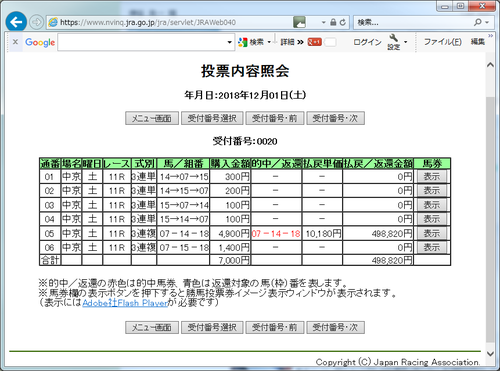The width and height of the screenshot is (500, 371).
Task: Minimize the browser window
Action: point(445,6)
